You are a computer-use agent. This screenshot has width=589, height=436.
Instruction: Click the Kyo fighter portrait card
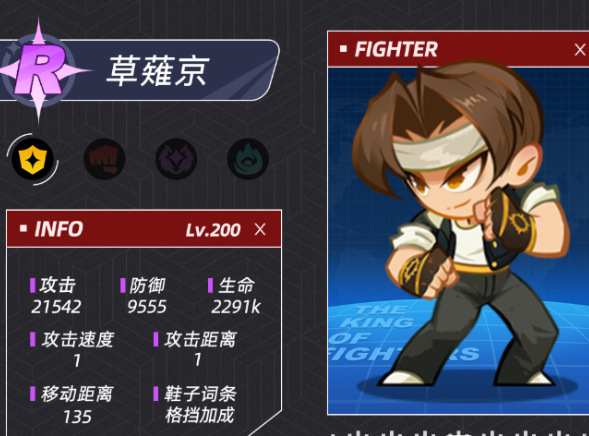(x=458, y=240)
